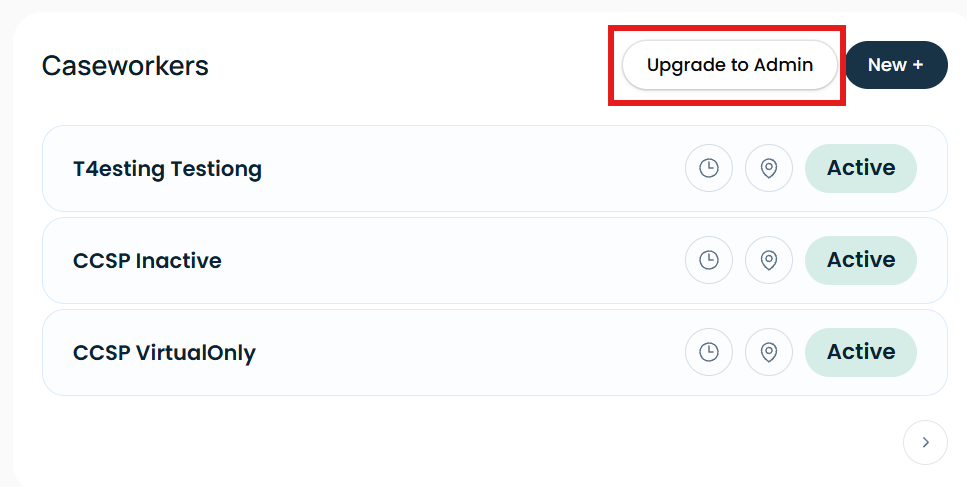This screenshot has height=487, width=967.
Task: Click the Upgrade to Admin button
Action: (730, 65)
